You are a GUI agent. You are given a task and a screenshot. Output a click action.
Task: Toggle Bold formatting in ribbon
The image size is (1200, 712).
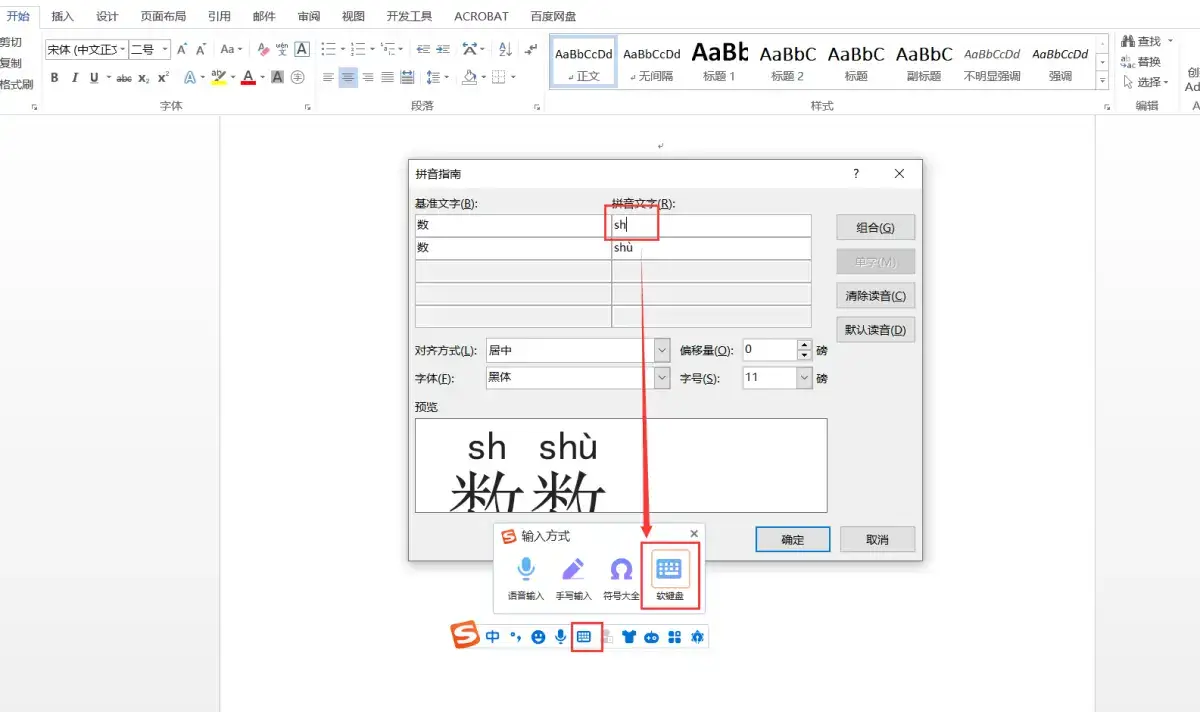click(x=54, y=78)
